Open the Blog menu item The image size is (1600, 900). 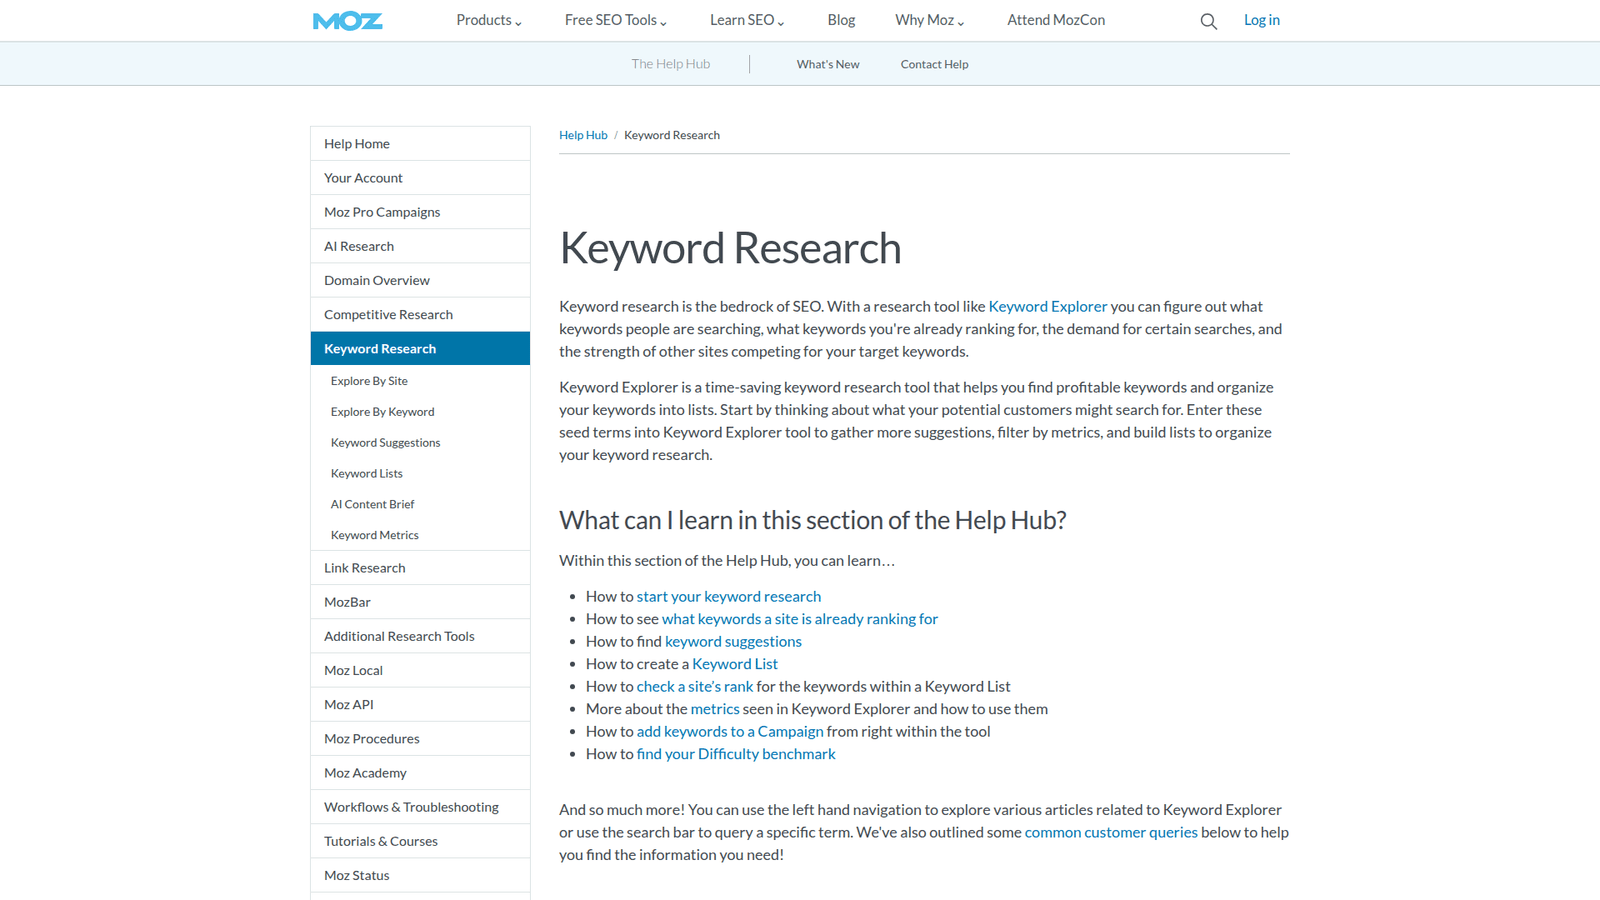(841, 20)
